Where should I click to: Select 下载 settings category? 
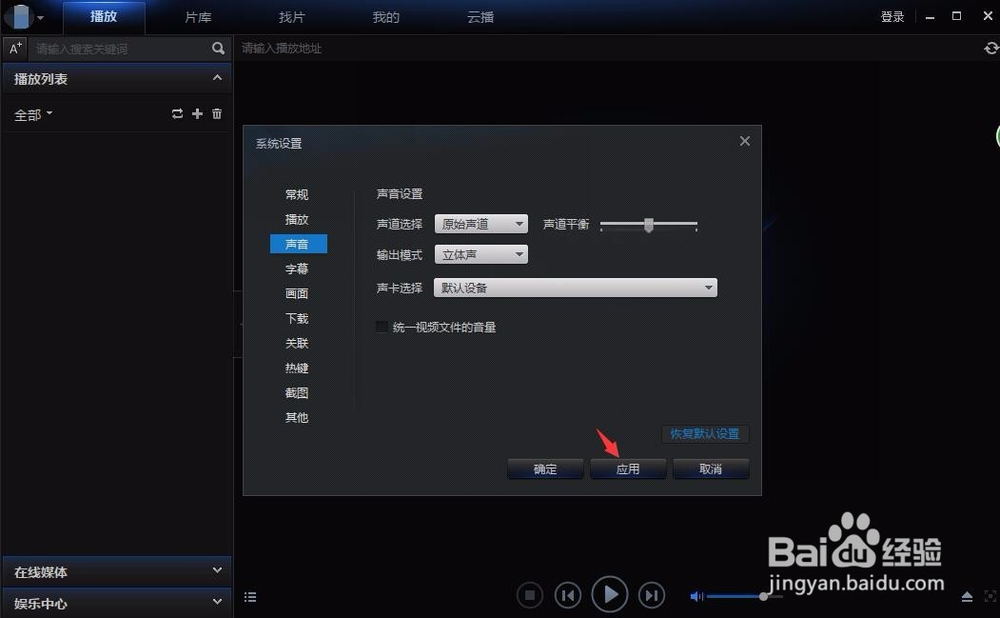click(297, 318)
